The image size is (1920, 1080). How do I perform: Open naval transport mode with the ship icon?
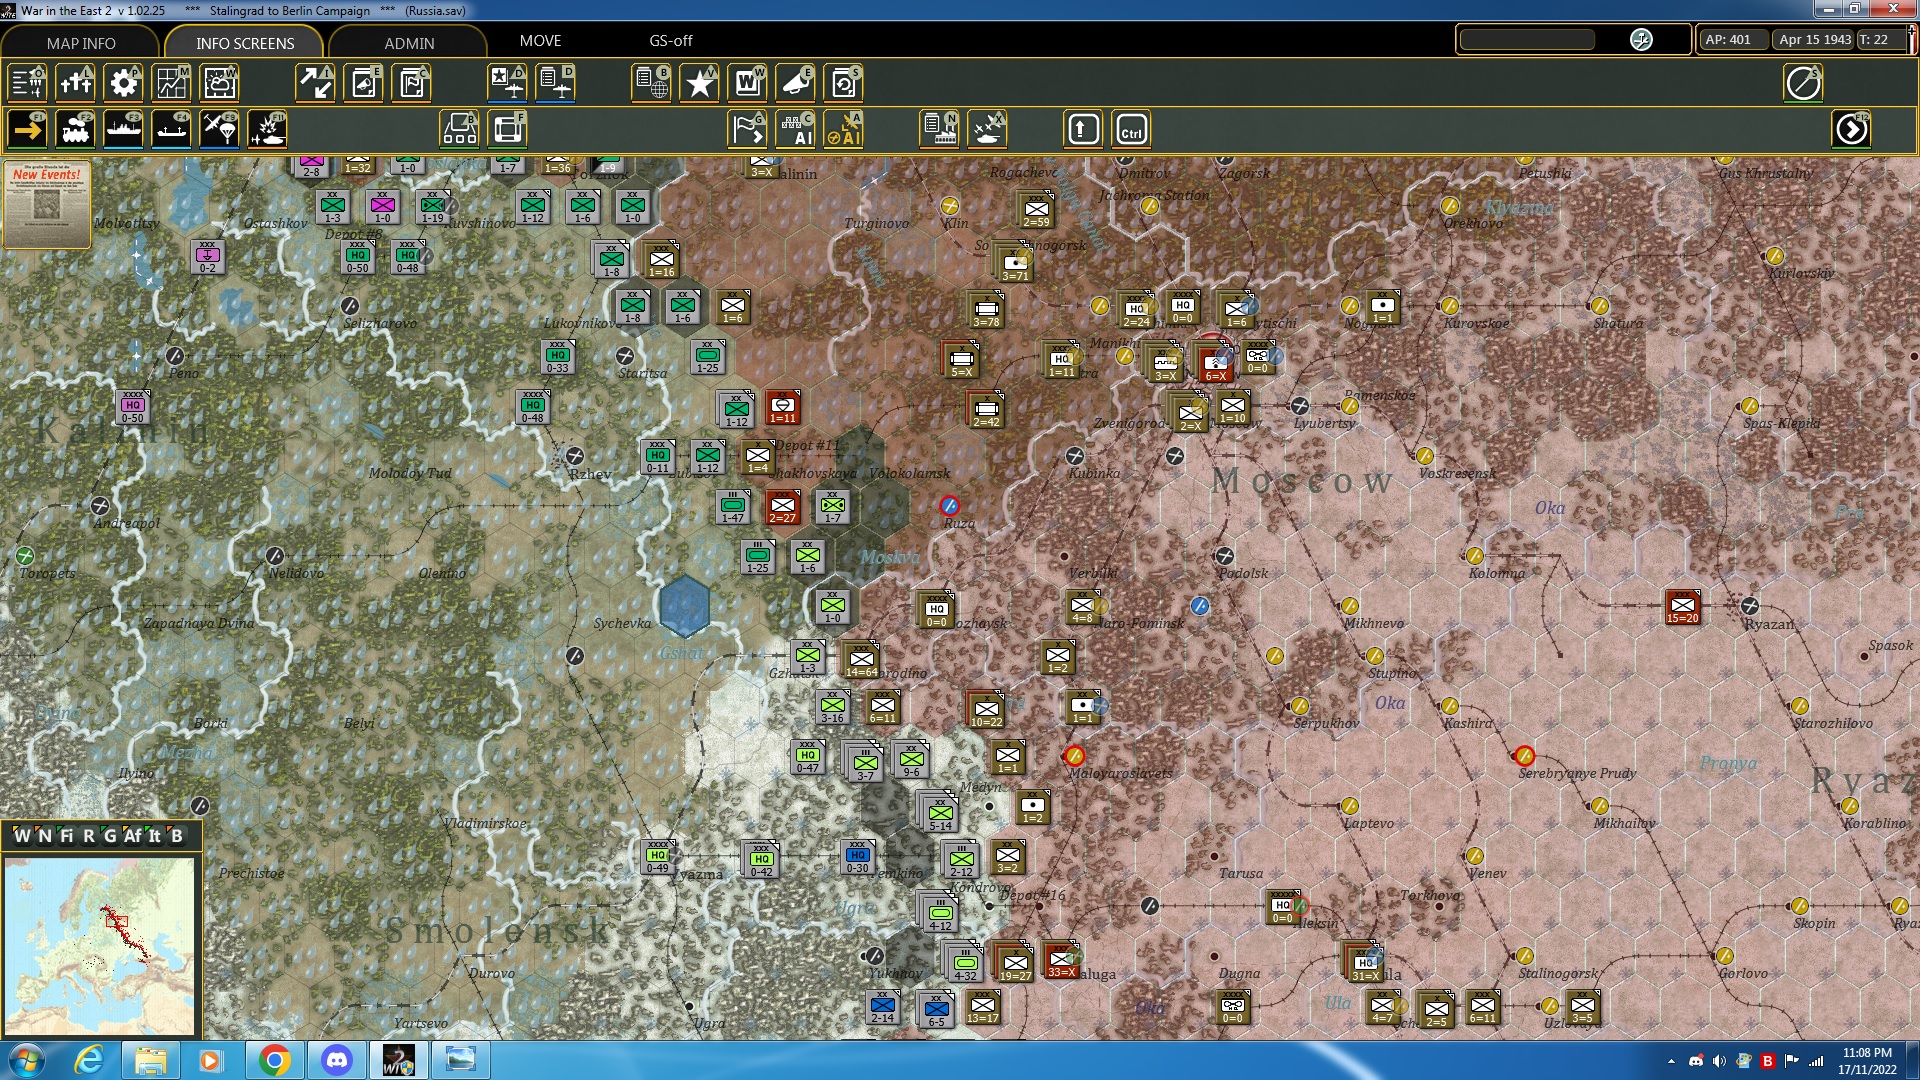coord(124,128)
